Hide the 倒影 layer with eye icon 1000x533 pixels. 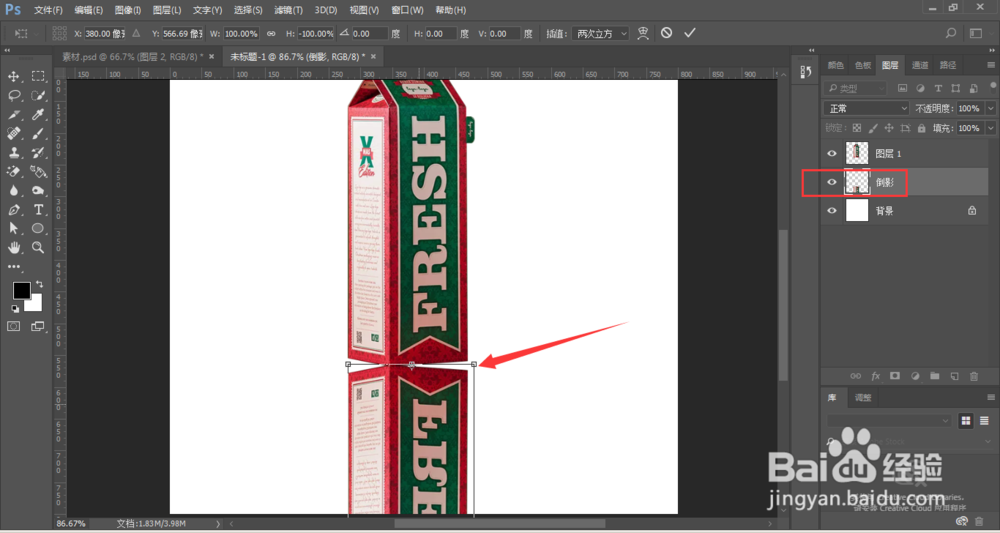(x=832, y=182)
